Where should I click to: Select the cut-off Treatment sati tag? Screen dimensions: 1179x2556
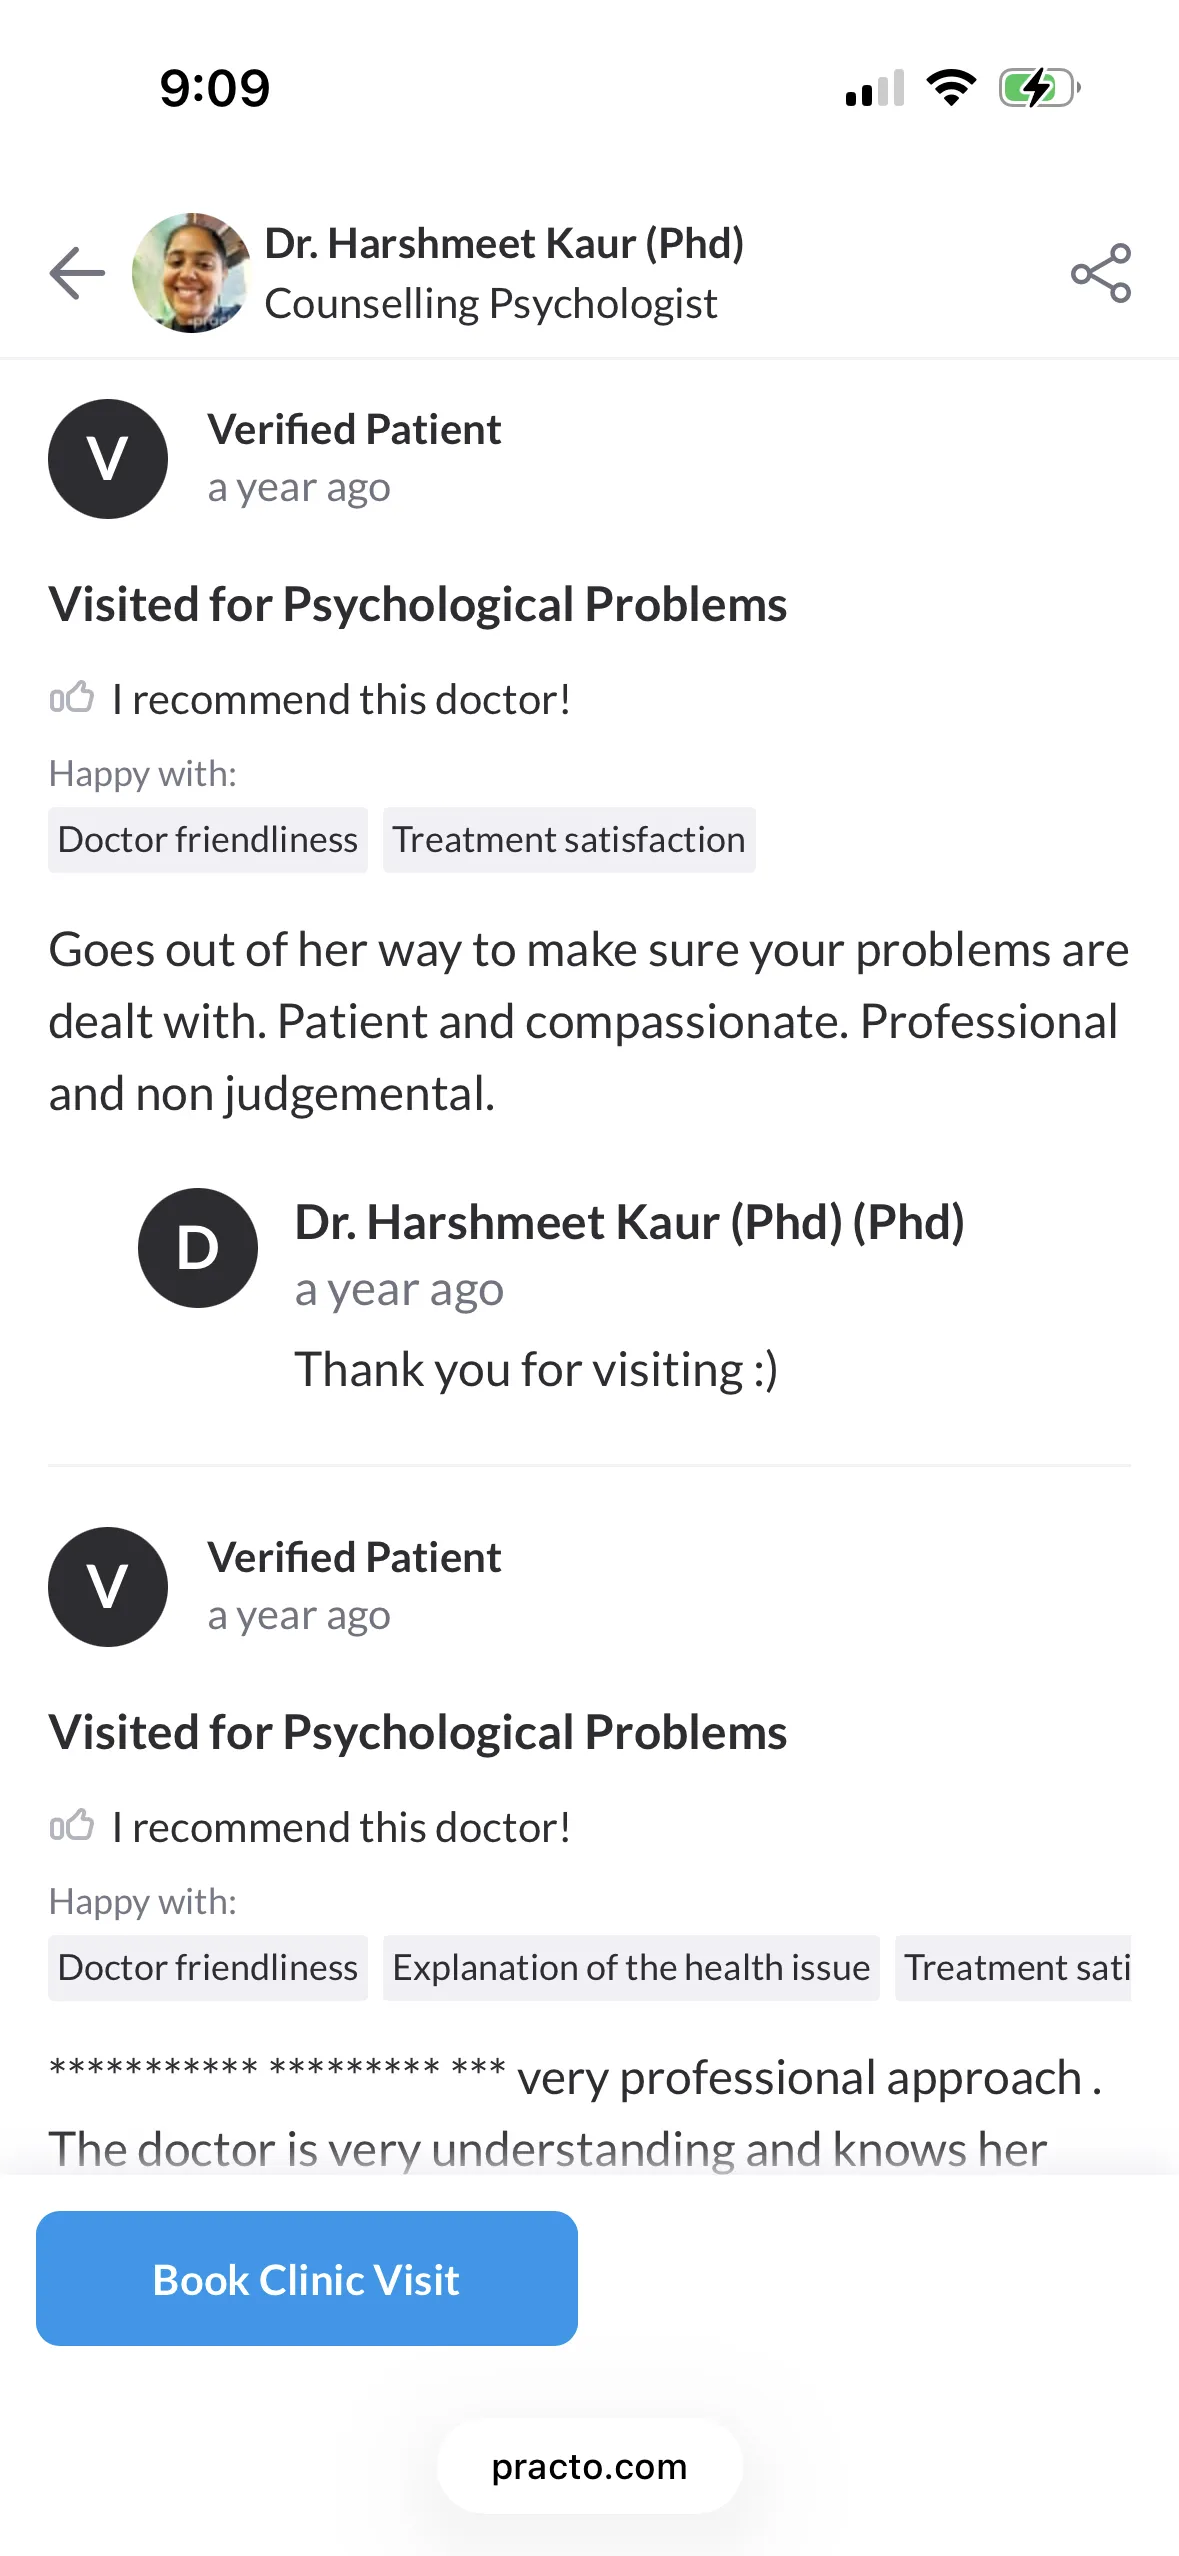point(1013,1968)
